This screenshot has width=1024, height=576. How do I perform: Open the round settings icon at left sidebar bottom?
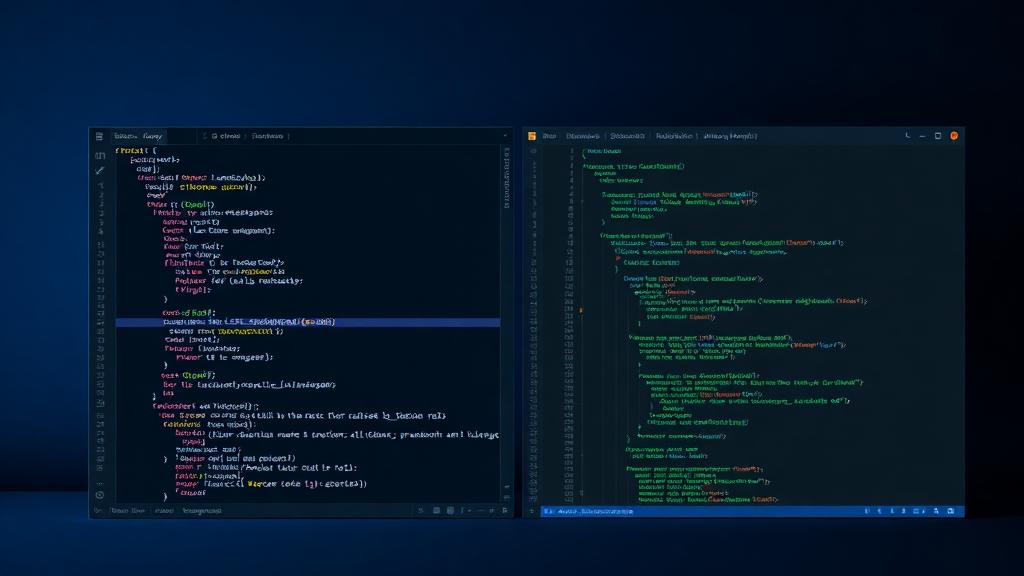tap(100, 495)
